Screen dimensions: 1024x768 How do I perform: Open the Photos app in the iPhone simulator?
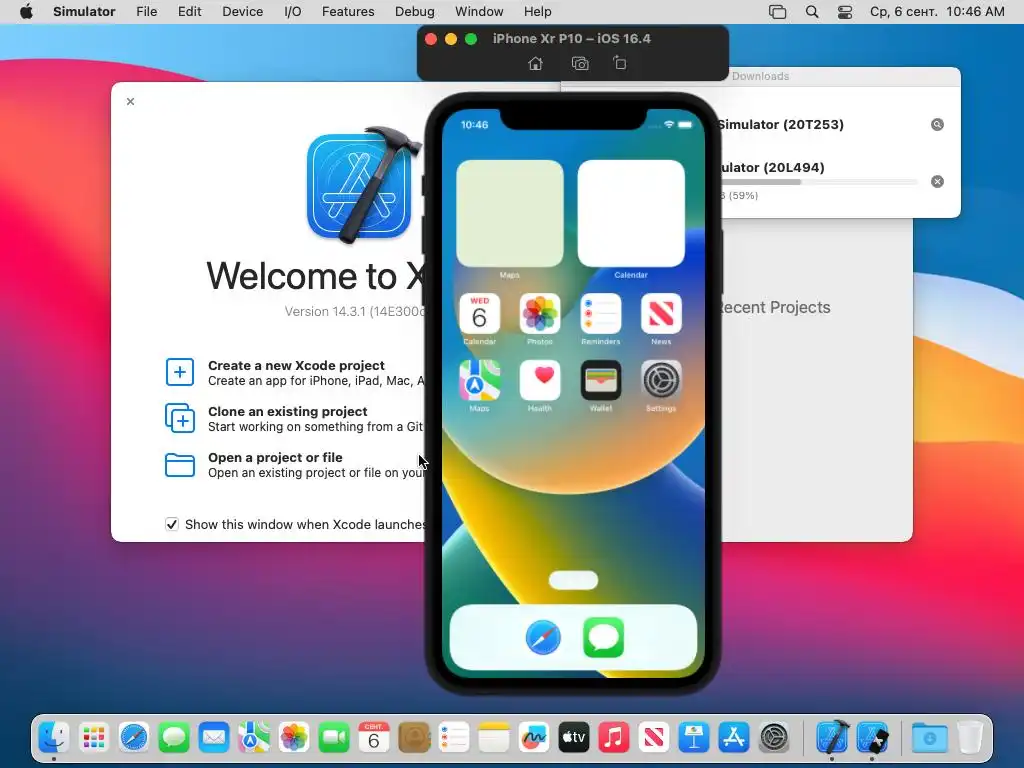(x=539, y=313)
